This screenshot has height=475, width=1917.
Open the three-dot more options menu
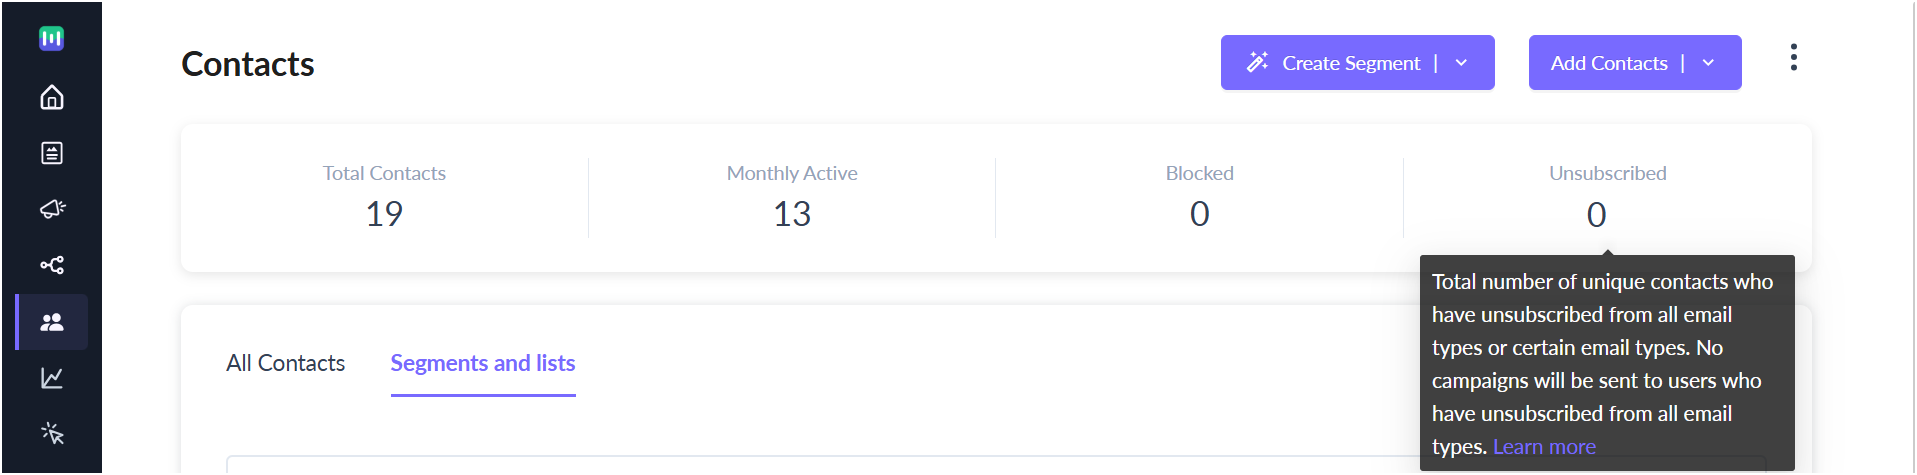coord(1793,58)
